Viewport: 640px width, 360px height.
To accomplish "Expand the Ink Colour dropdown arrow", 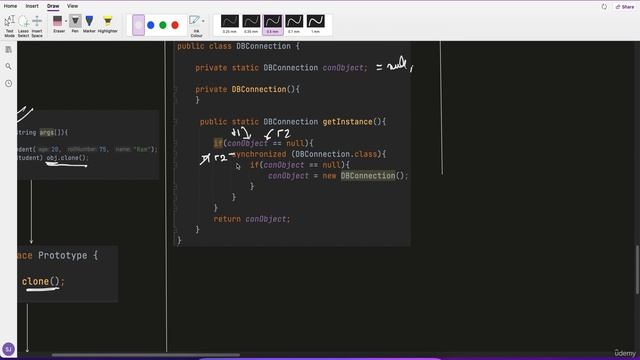I will 203,21.
